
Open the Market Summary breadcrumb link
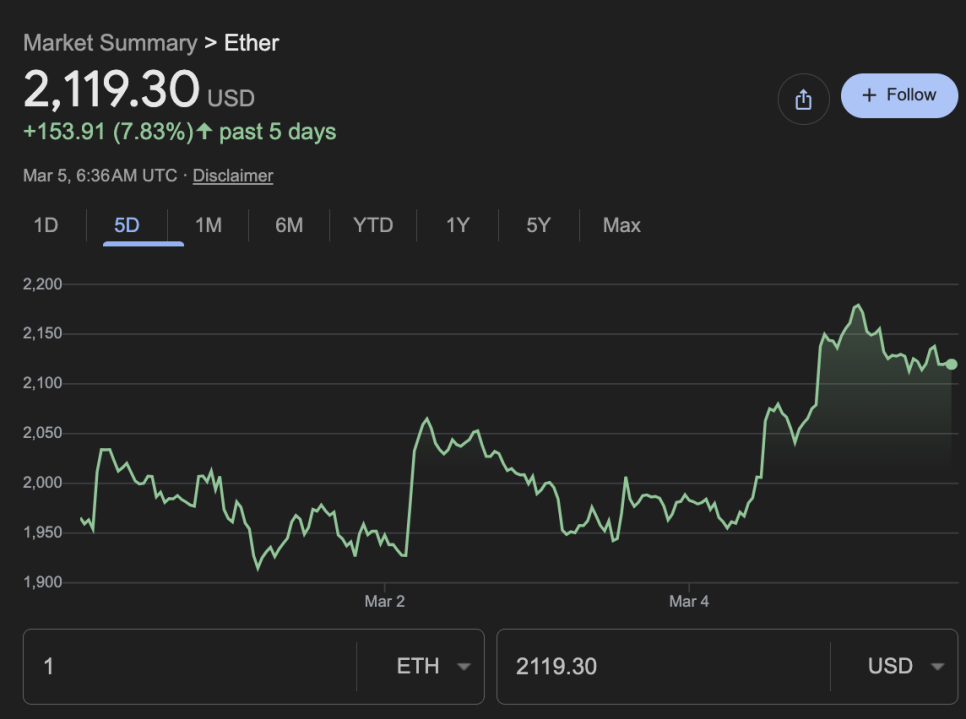coord(110,43)
